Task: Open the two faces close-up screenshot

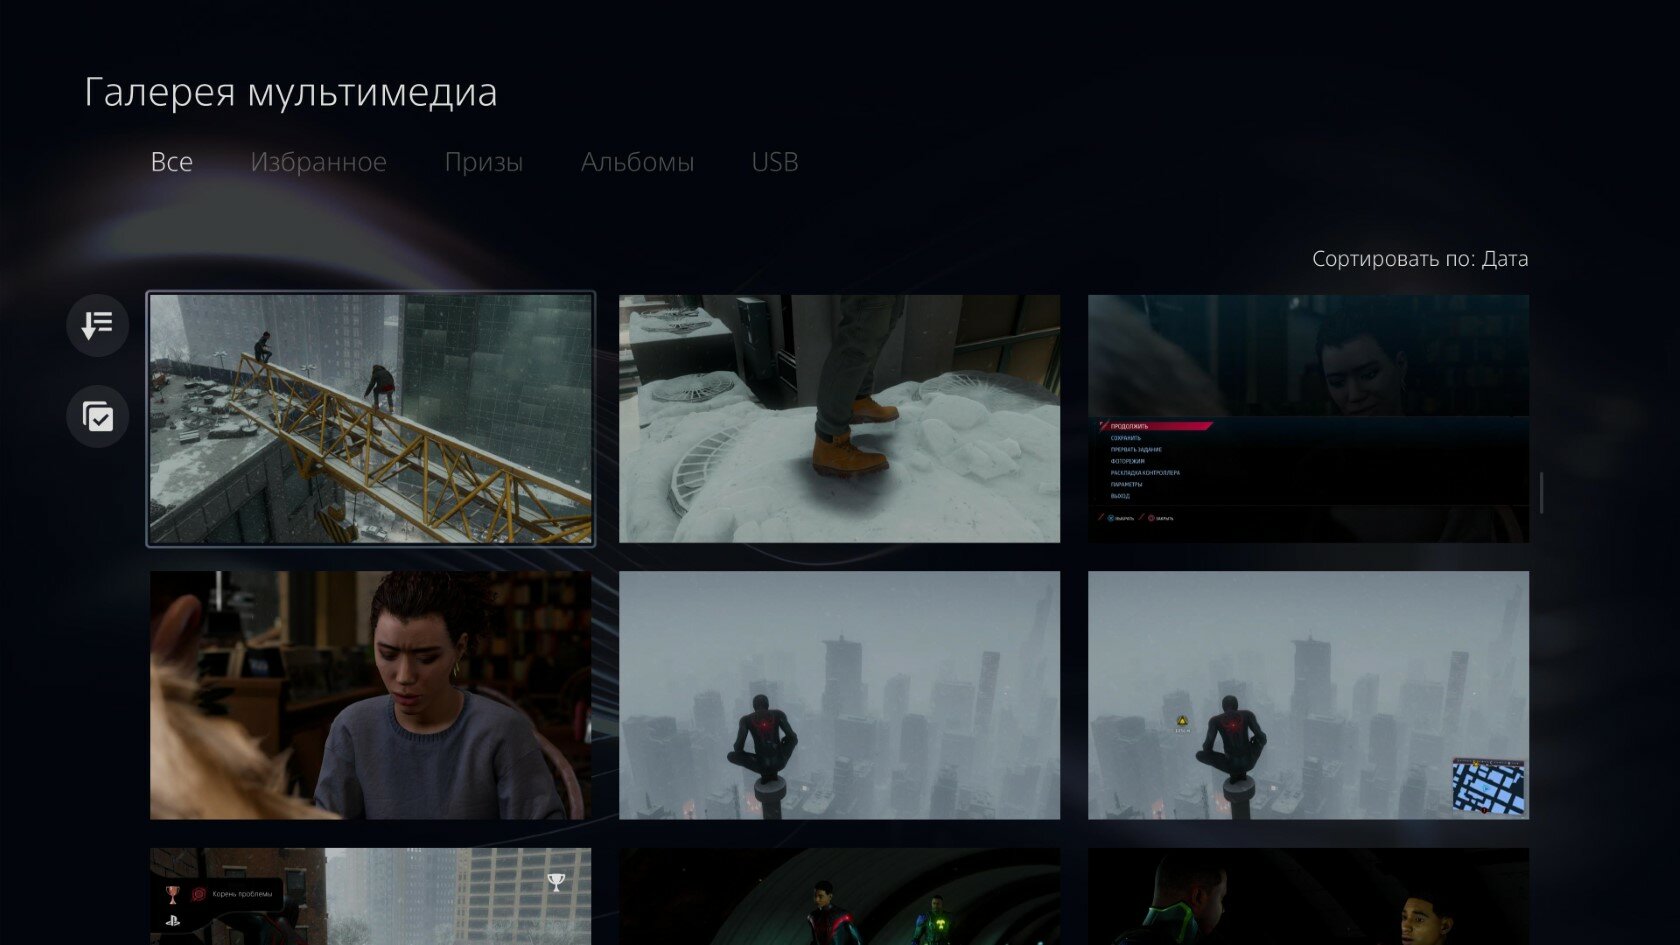Action: click(1308, 896)
